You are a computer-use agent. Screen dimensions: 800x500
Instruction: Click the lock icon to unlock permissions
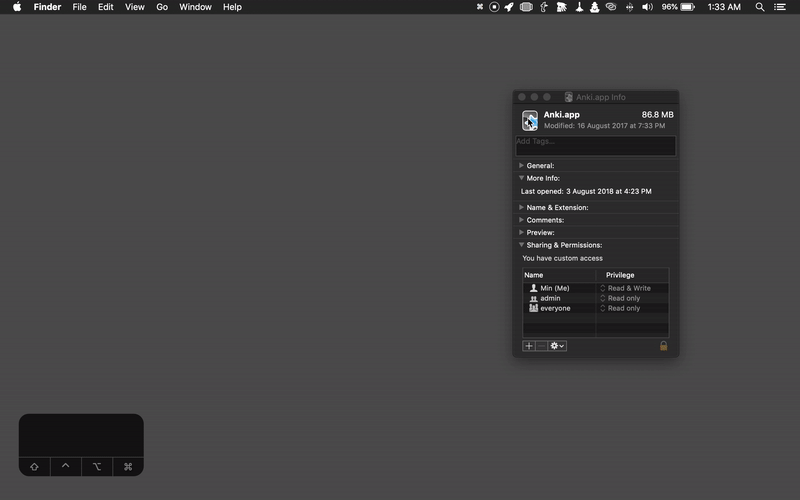tap(663, 346)
